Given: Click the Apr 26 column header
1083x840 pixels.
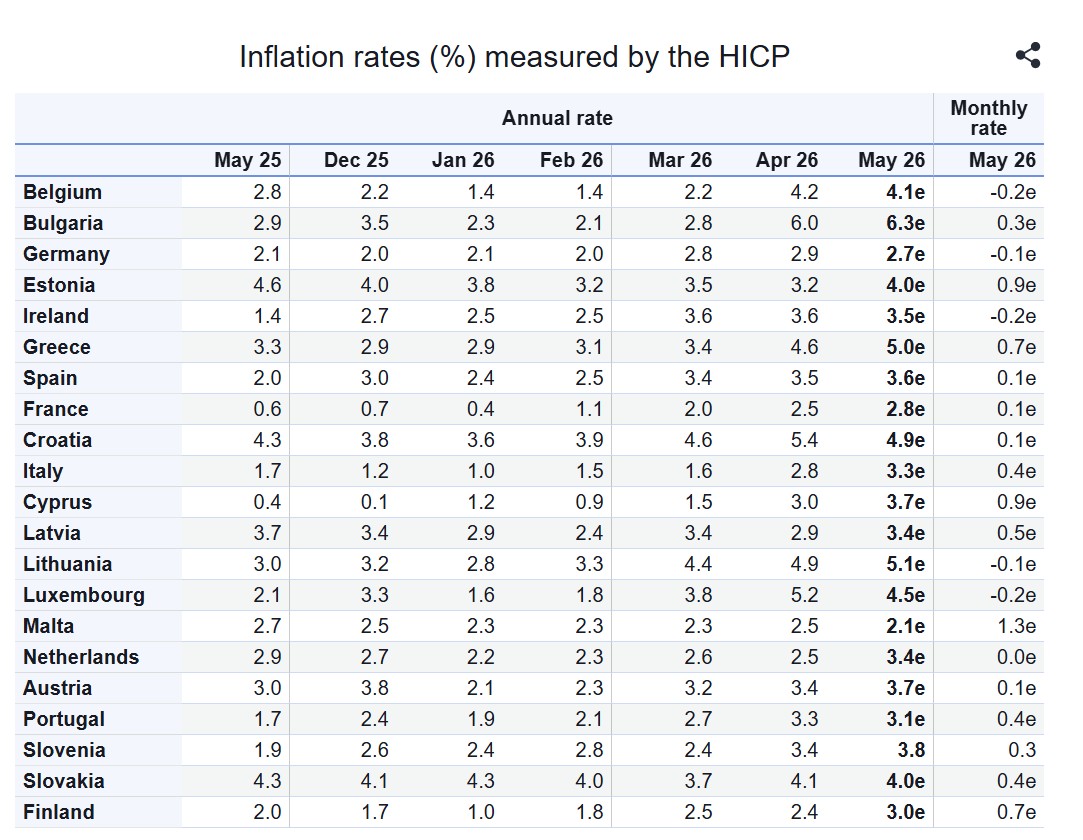Looking at the screenshot, I should 787,160.
